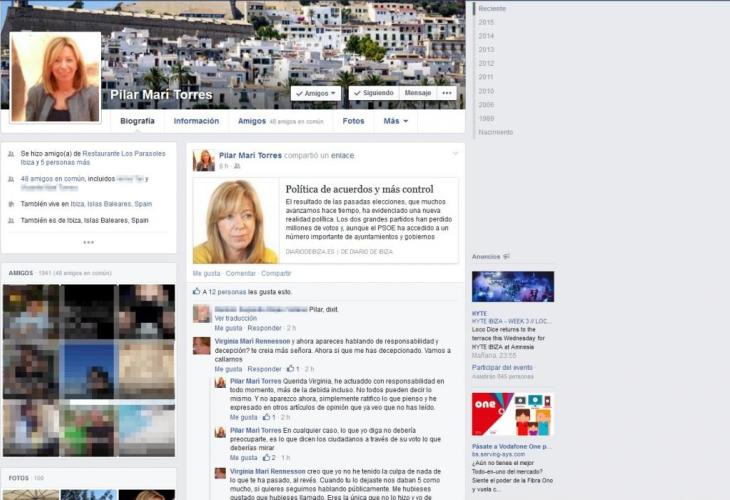
Task: Toggle the Siguiendo follow button
Action: pos(372,93)
